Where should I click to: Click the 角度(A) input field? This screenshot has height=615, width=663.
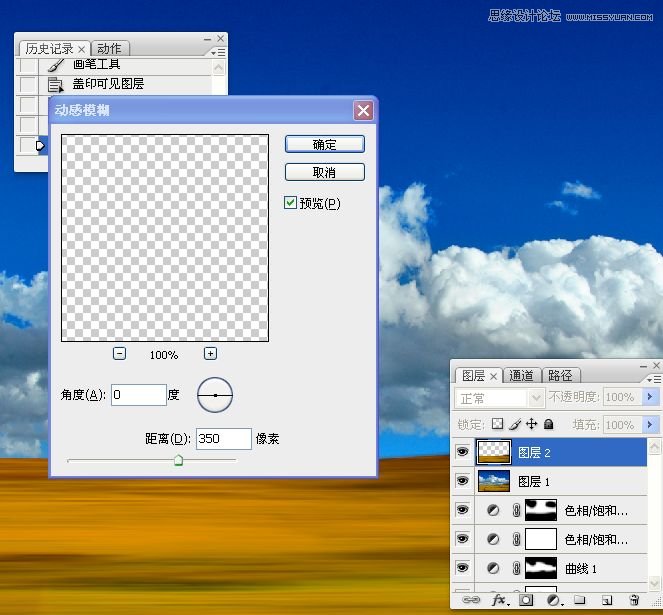tap(139, 395)
